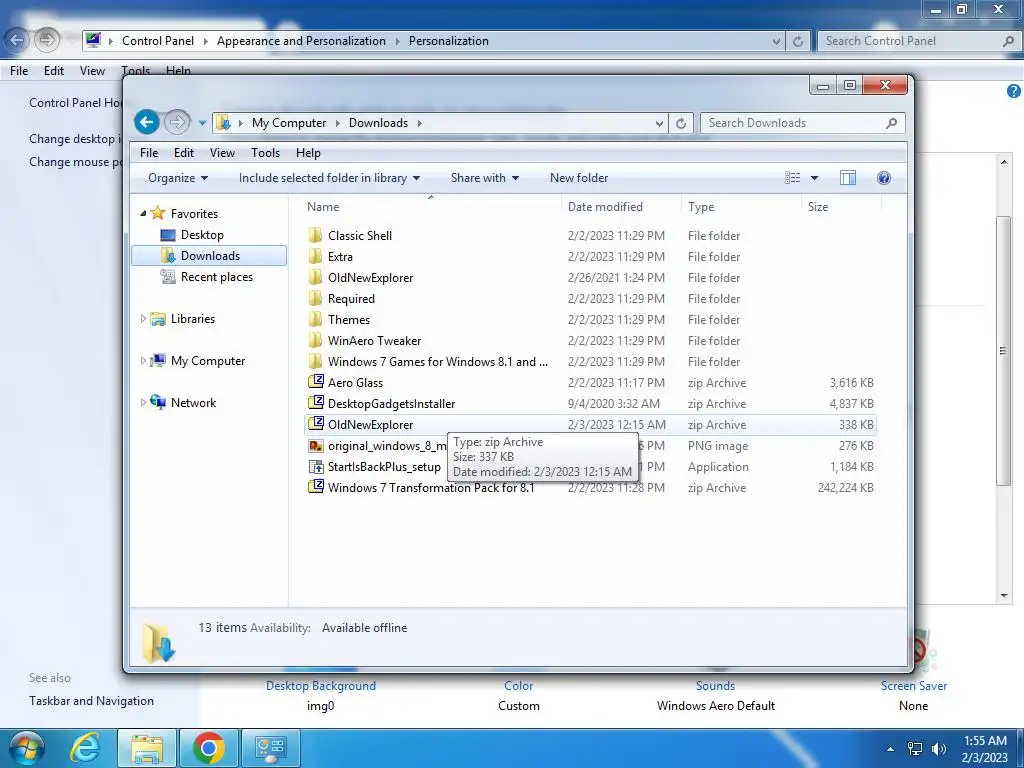Open the Share with dropdown

pyautogui.click(x=485, y=178)
